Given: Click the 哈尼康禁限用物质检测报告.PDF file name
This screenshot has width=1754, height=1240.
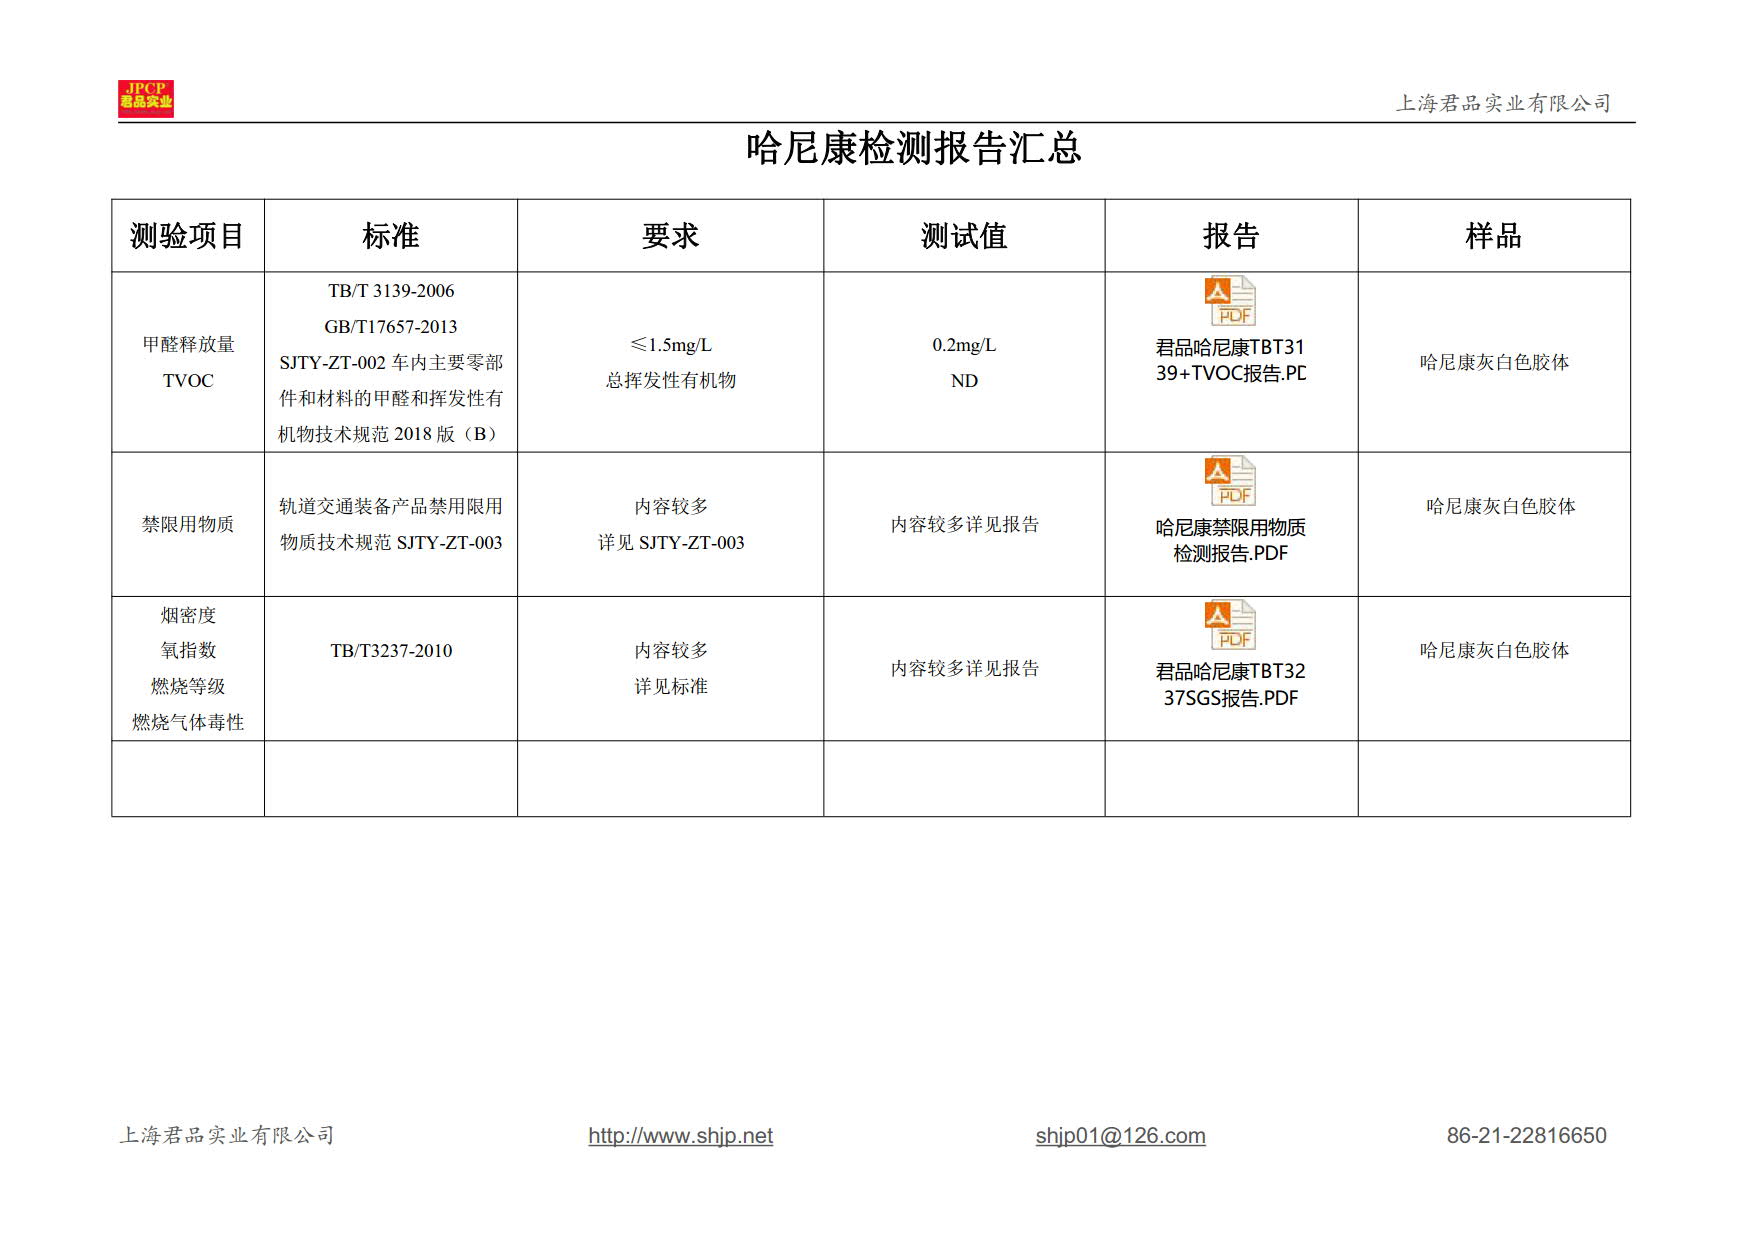Looking at the screenshot, I should coord(1230,540).
